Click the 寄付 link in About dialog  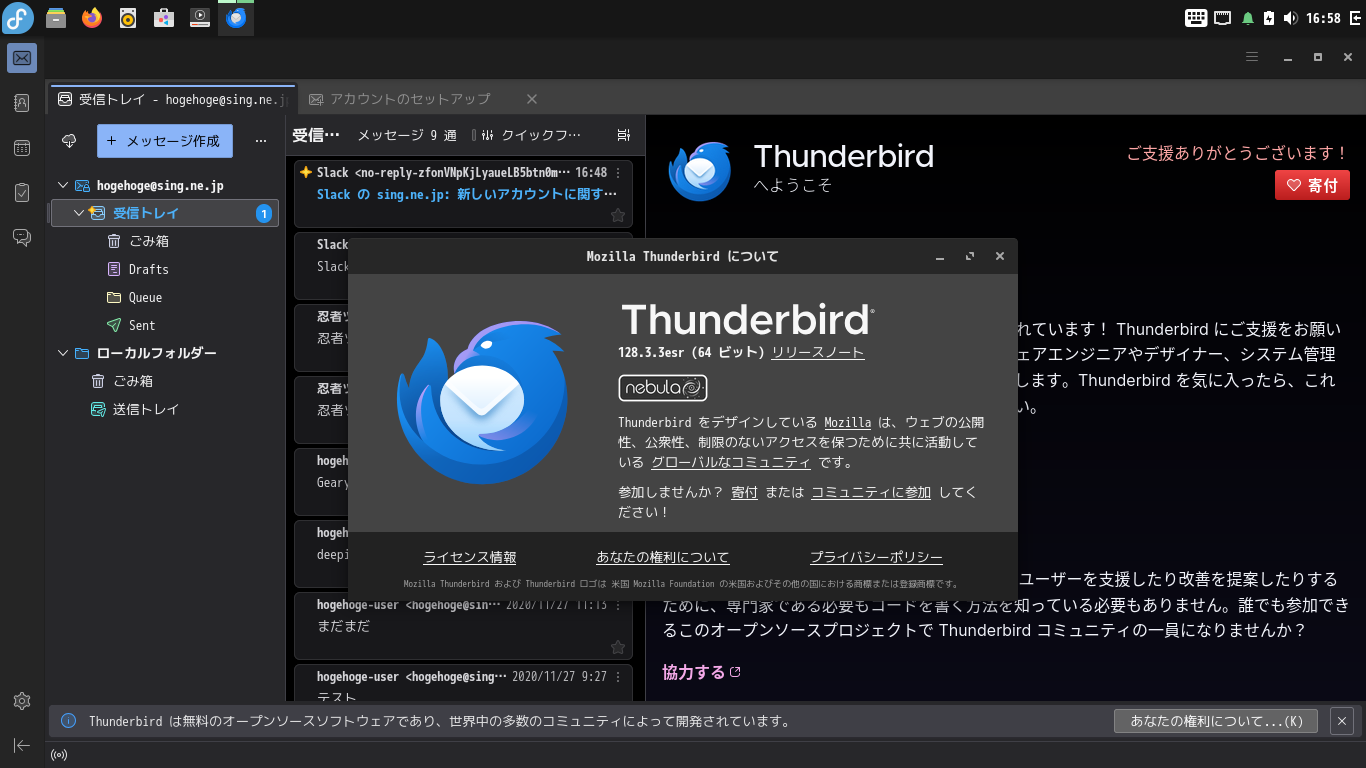click(744, 492)
